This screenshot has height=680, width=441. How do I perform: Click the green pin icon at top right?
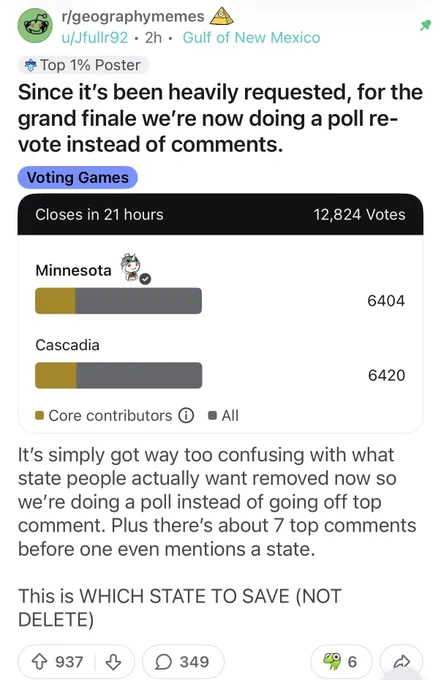[x=425, y=25]
